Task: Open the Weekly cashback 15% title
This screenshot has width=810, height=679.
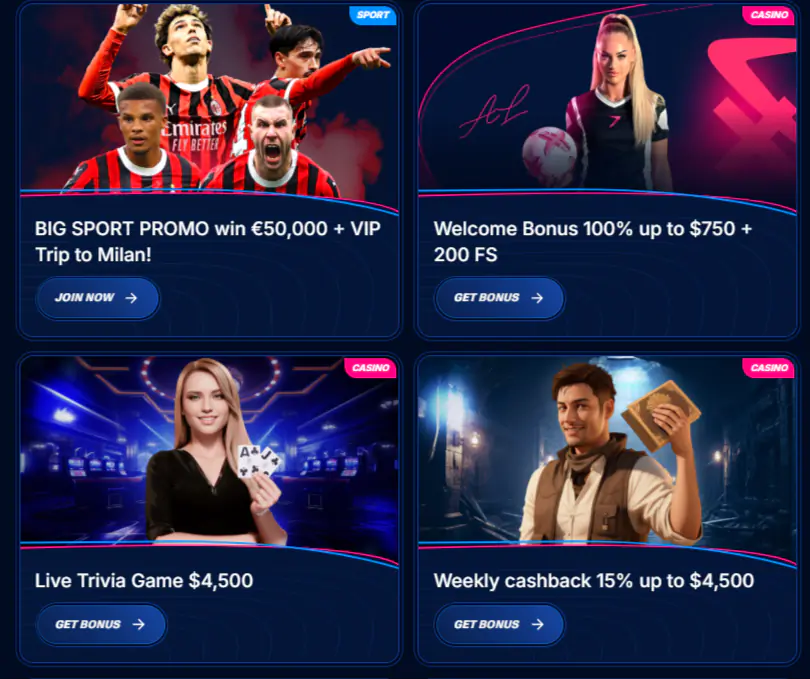Action: [594, 580]
